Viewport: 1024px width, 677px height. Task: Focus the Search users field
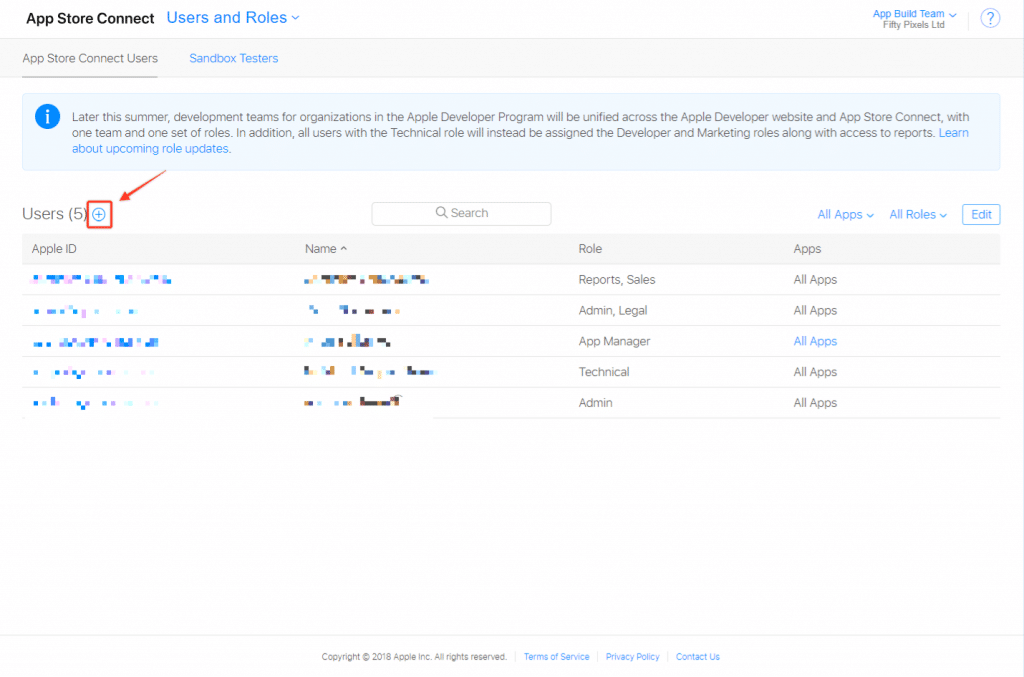(461, 213)
